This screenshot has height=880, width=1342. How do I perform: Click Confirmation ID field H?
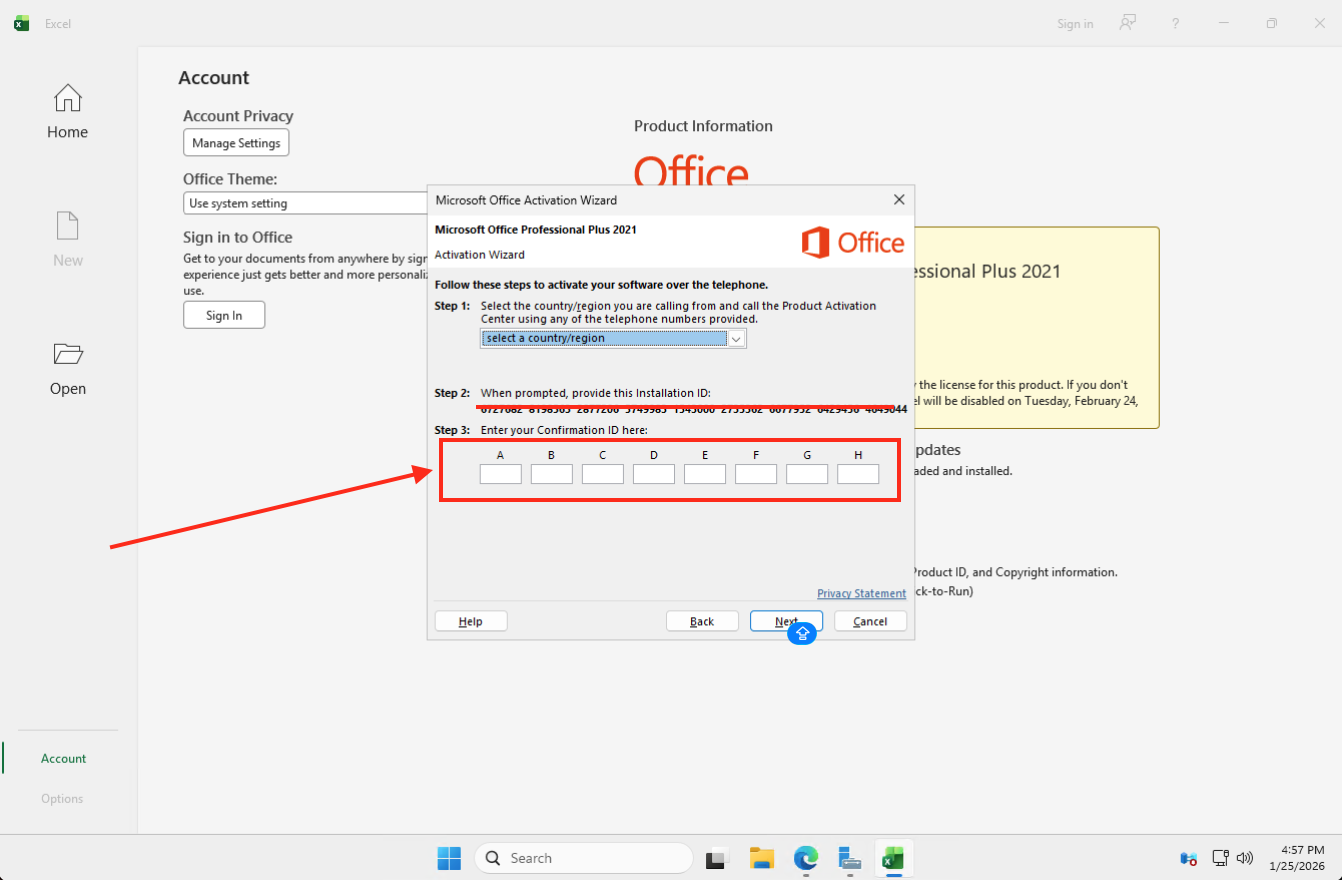[x=858, y=474]
